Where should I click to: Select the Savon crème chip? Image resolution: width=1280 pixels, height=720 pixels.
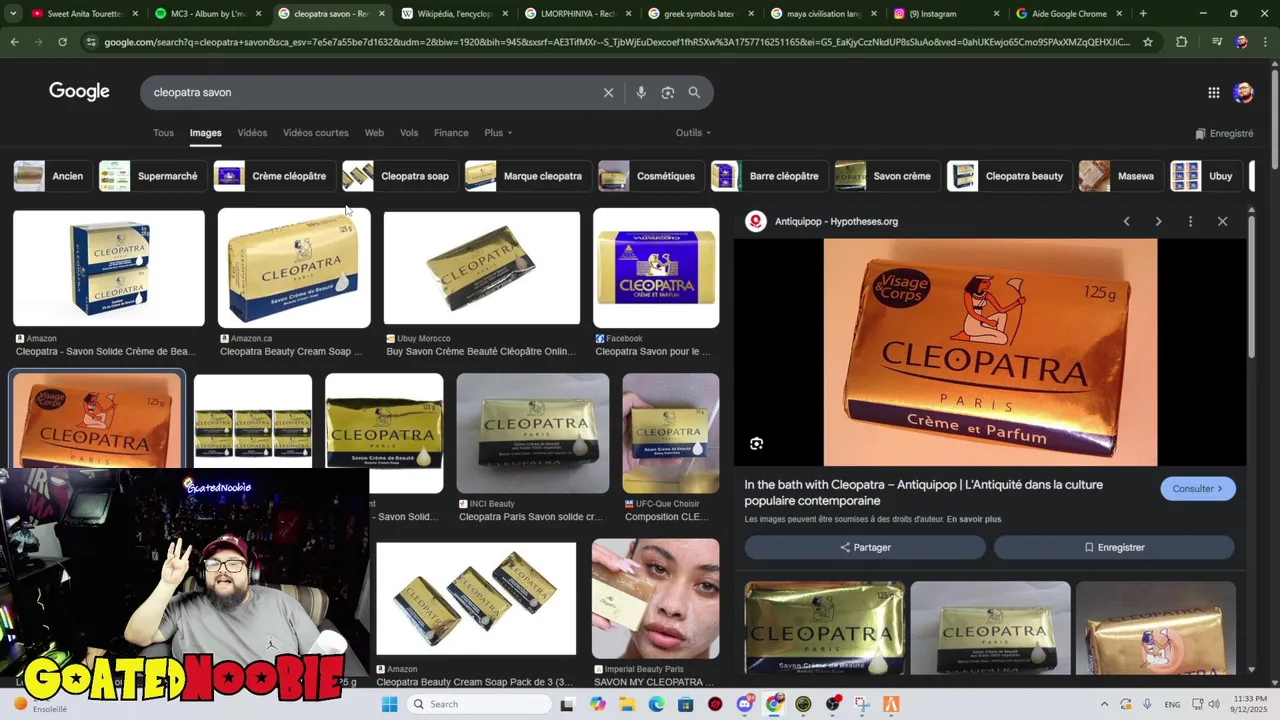887,176
